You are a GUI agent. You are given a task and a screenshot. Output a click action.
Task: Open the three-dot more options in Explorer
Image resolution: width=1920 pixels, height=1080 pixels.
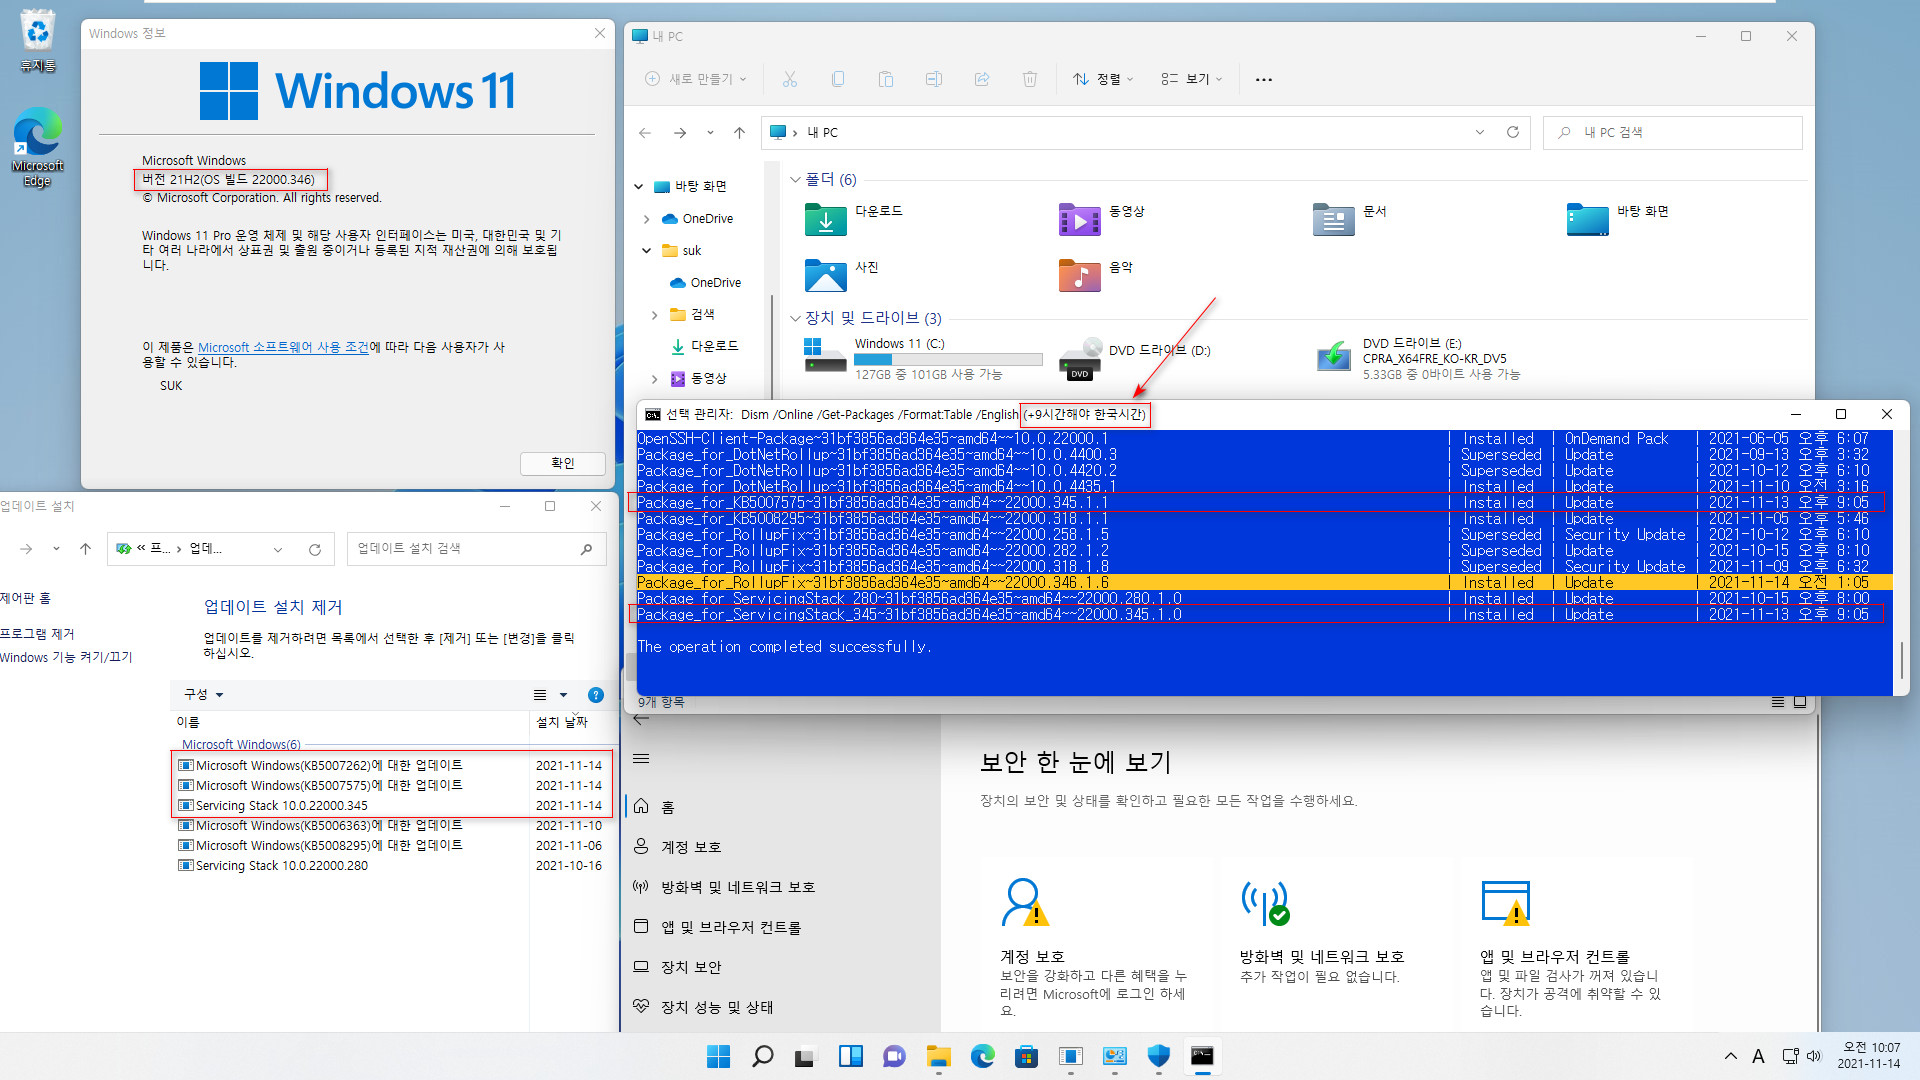click(x=1264, y=79)
